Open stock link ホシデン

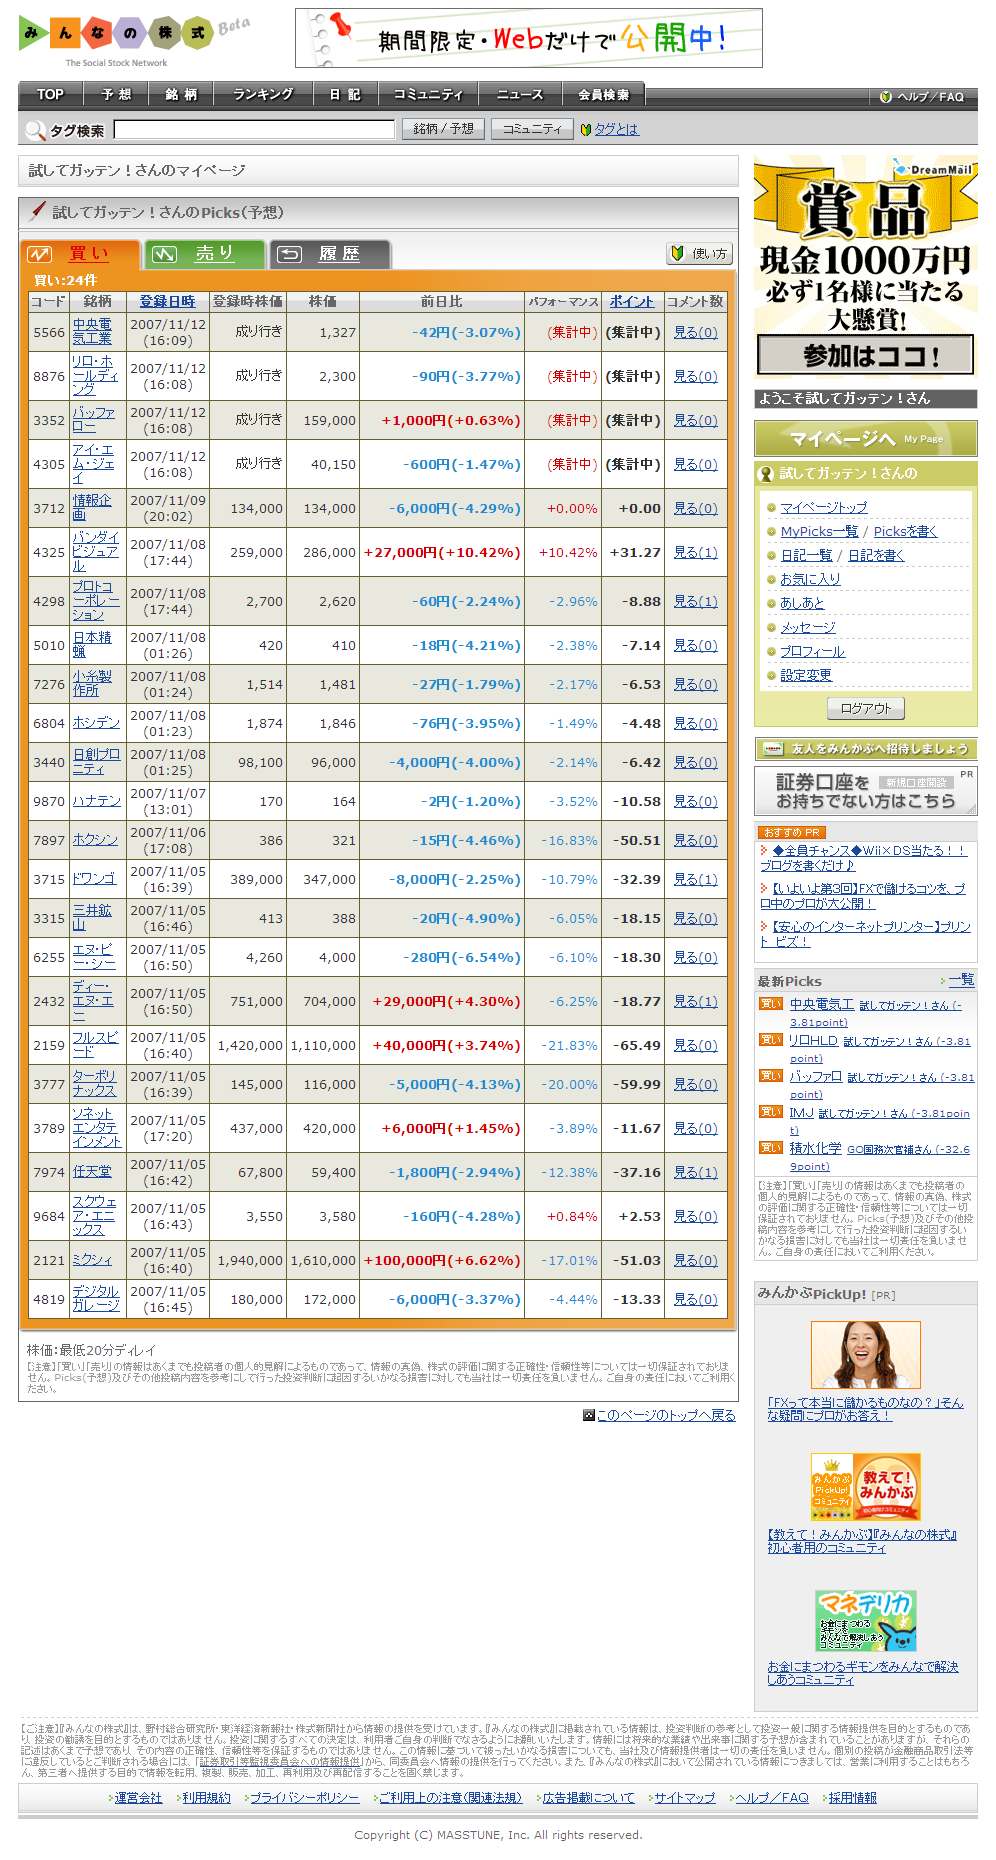96,723
